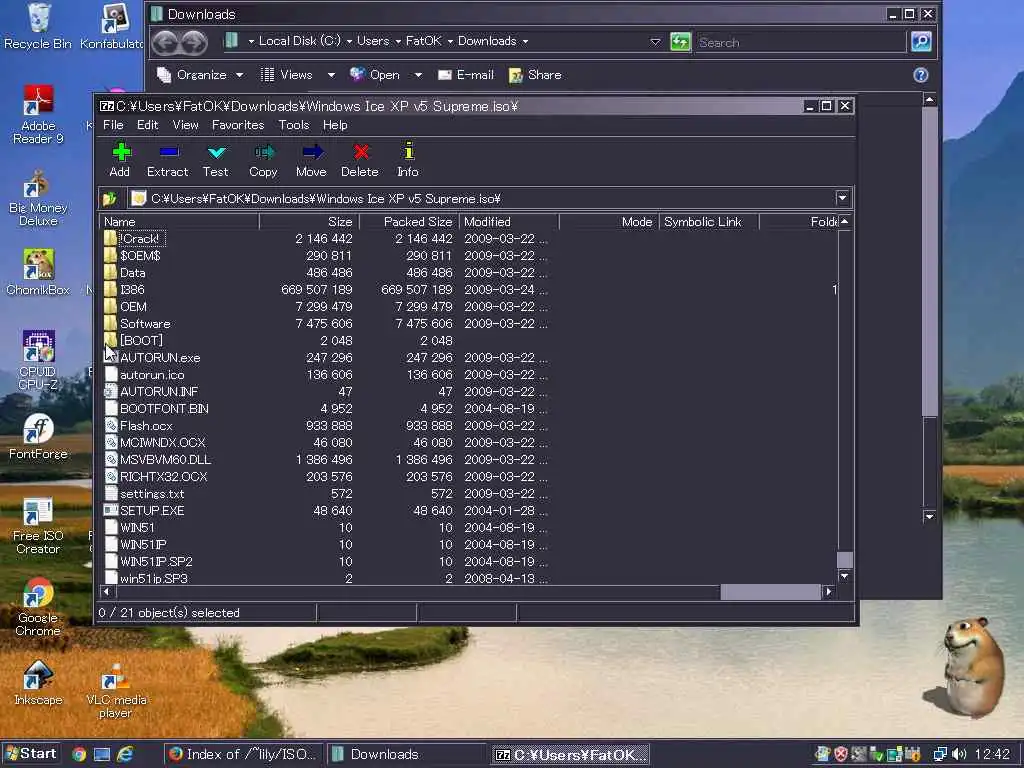The height and width of the screenshot is (768, 1024).
Task: Click the Extract toolbar icon
Action: pos(168,160)
